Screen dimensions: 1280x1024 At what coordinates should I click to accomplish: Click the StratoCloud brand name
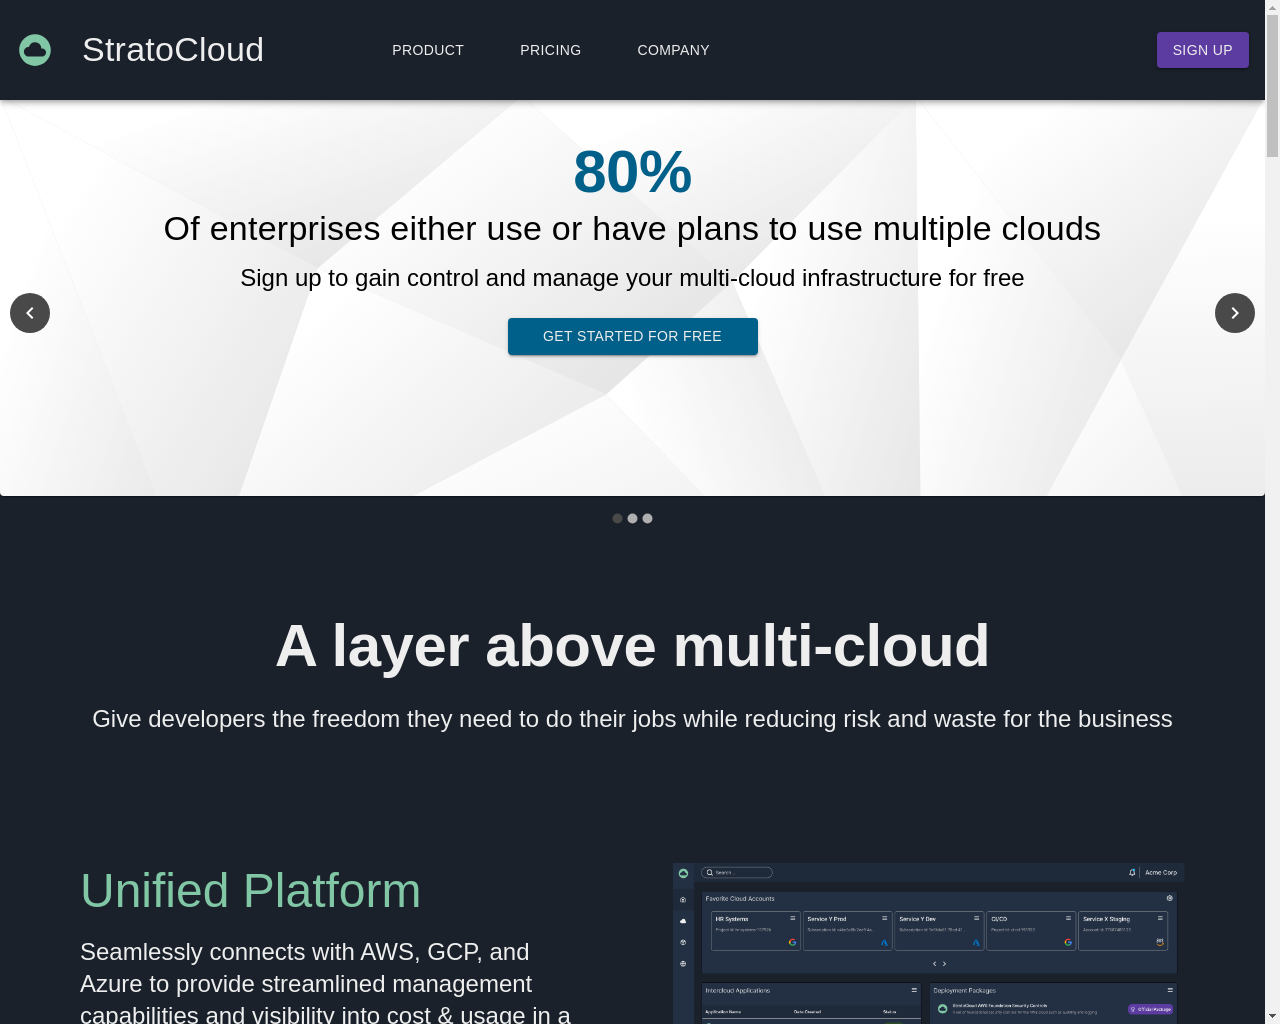pyautogui.click(x=173, y=50)
